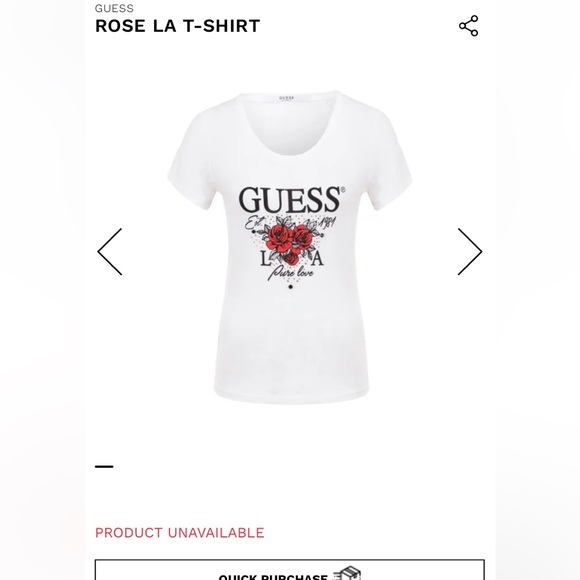
Task: Tap the small GUESS neck label inside collar
Action: pyautogui.click(x=286, y=98)
